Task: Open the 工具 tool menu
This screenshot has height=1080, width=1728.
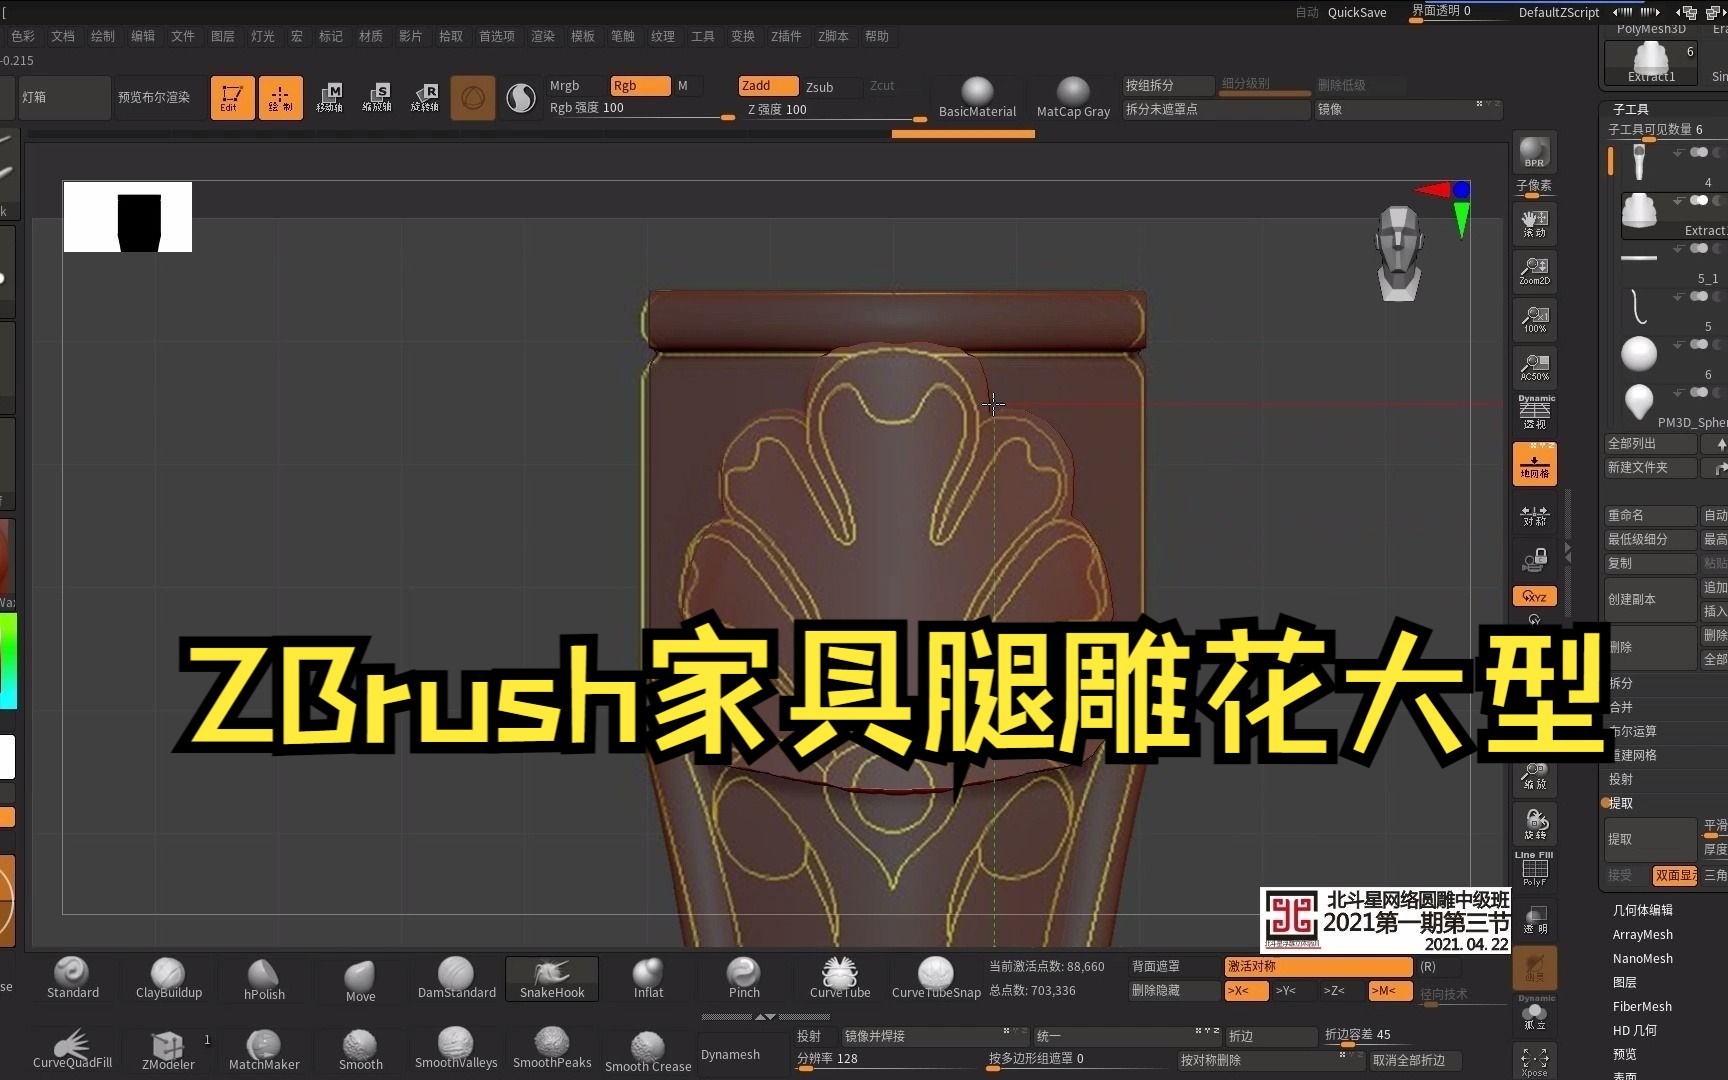Action: (x=703, y=36)
